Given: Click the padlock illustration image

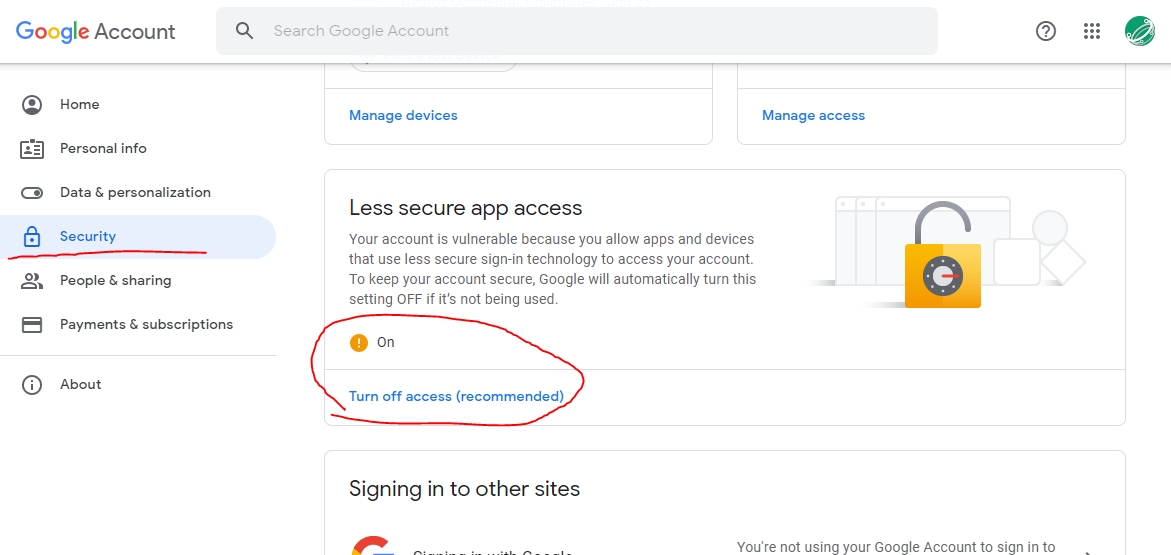Looking at the screenshot, I should pyautogui.click(x=942, y=262).
